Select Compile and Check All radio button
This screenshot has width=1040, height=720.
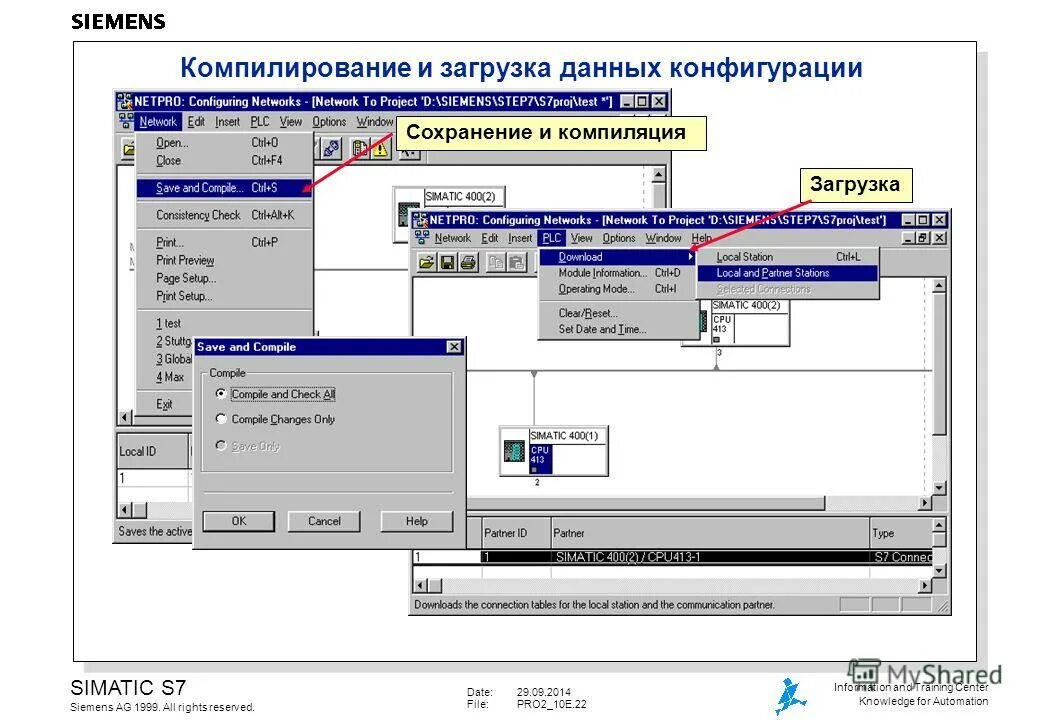[x=221, y=394]
